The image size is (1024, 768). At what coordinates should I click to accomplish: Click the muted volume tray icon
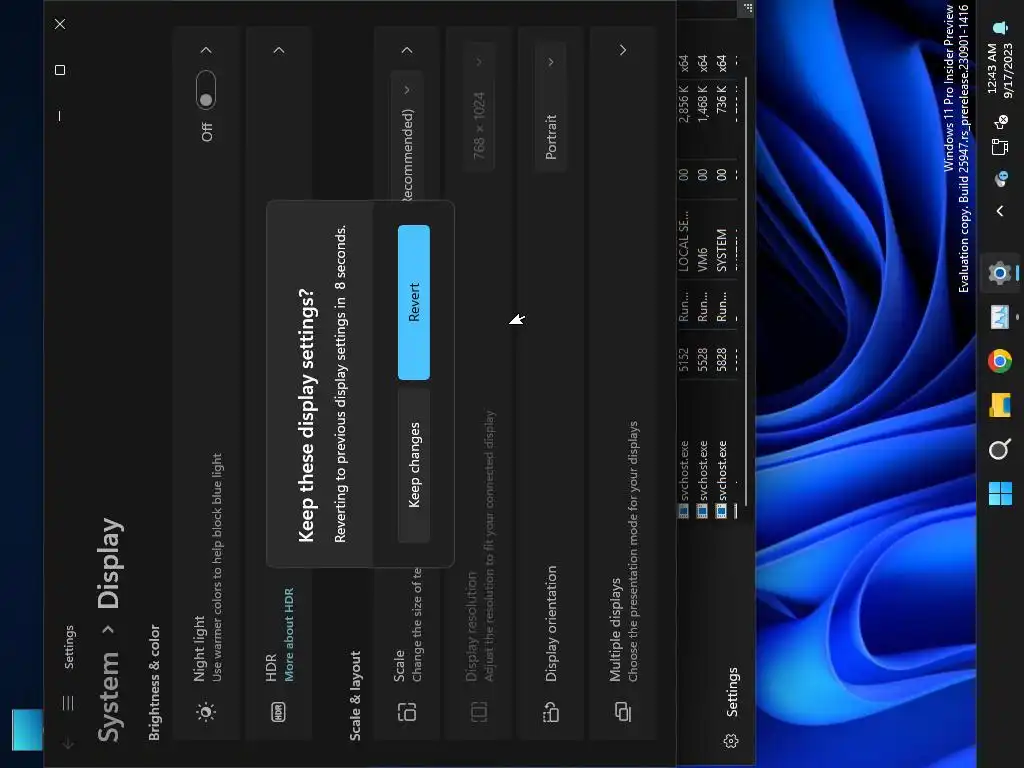[x=1000, y=121]
